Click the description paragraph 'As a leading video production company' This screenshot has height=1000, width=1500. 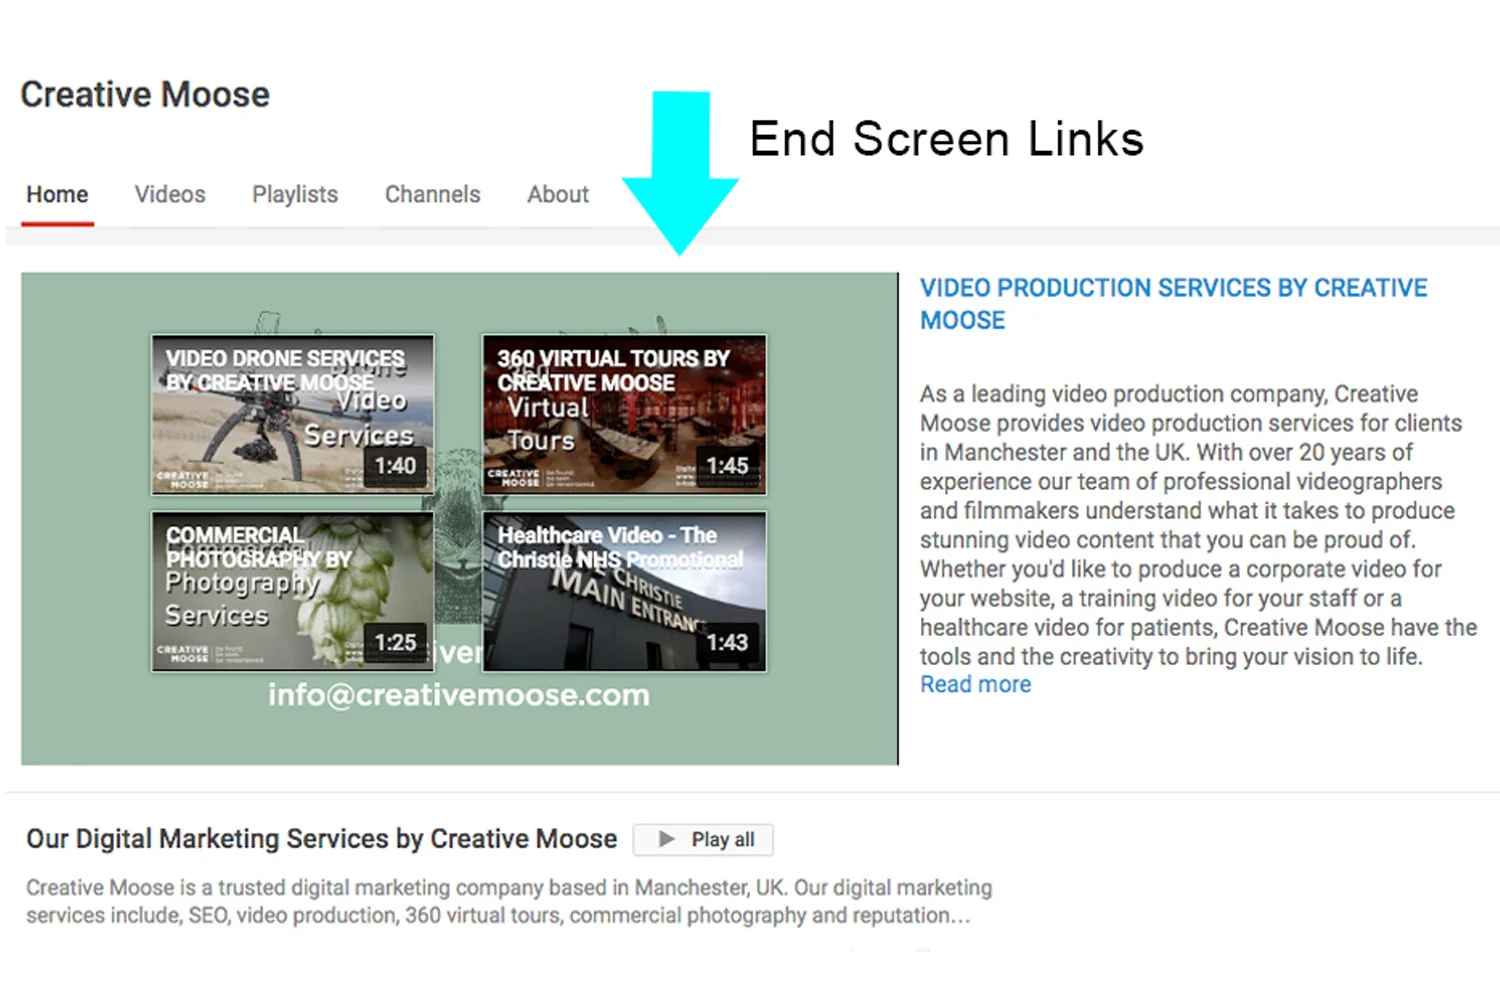pos(1198,525)
